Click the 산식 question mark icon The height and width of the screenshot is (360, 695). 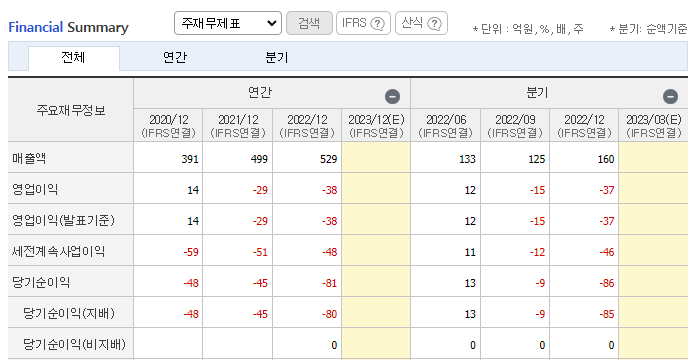[435, 23]
